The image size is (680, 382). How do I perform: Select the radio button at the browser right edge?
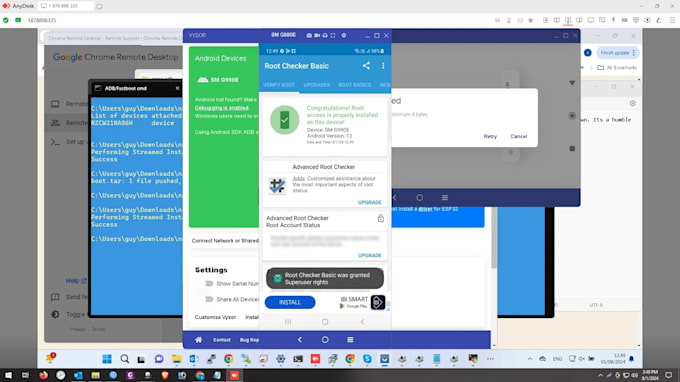pyautogui.click(x=572, y=116)
